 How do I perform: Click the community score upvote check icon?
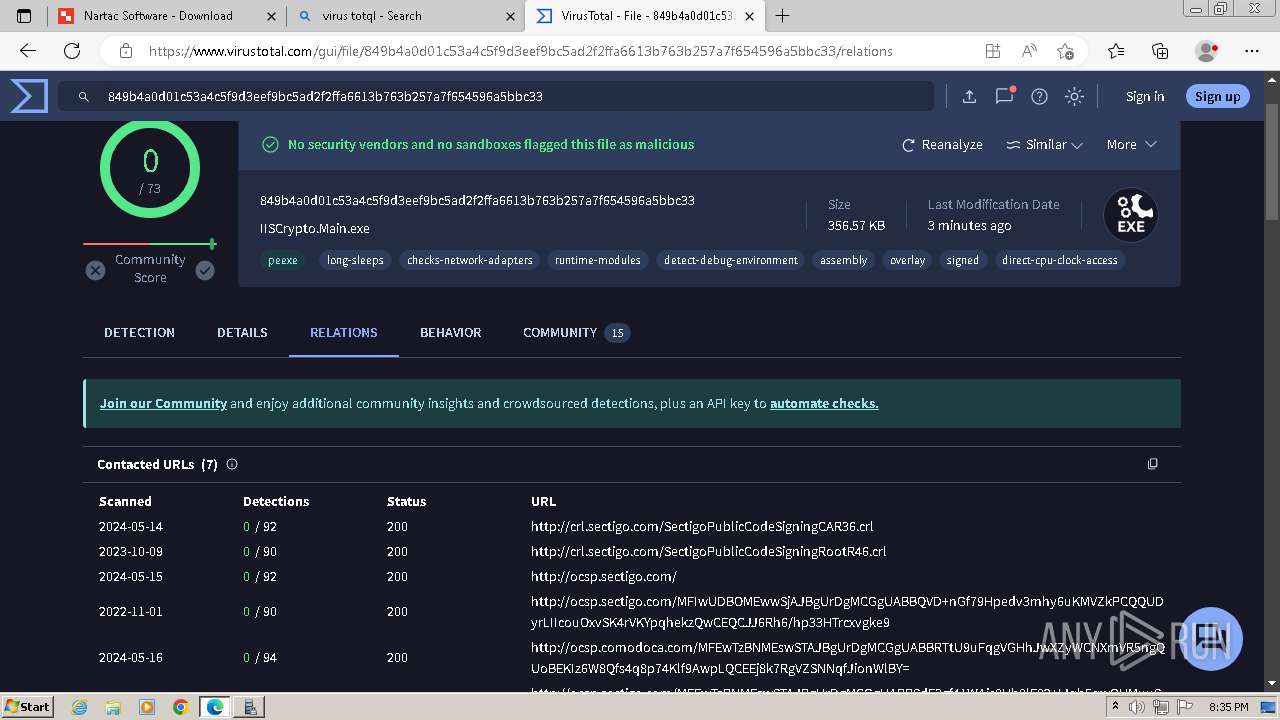point(205,270)
